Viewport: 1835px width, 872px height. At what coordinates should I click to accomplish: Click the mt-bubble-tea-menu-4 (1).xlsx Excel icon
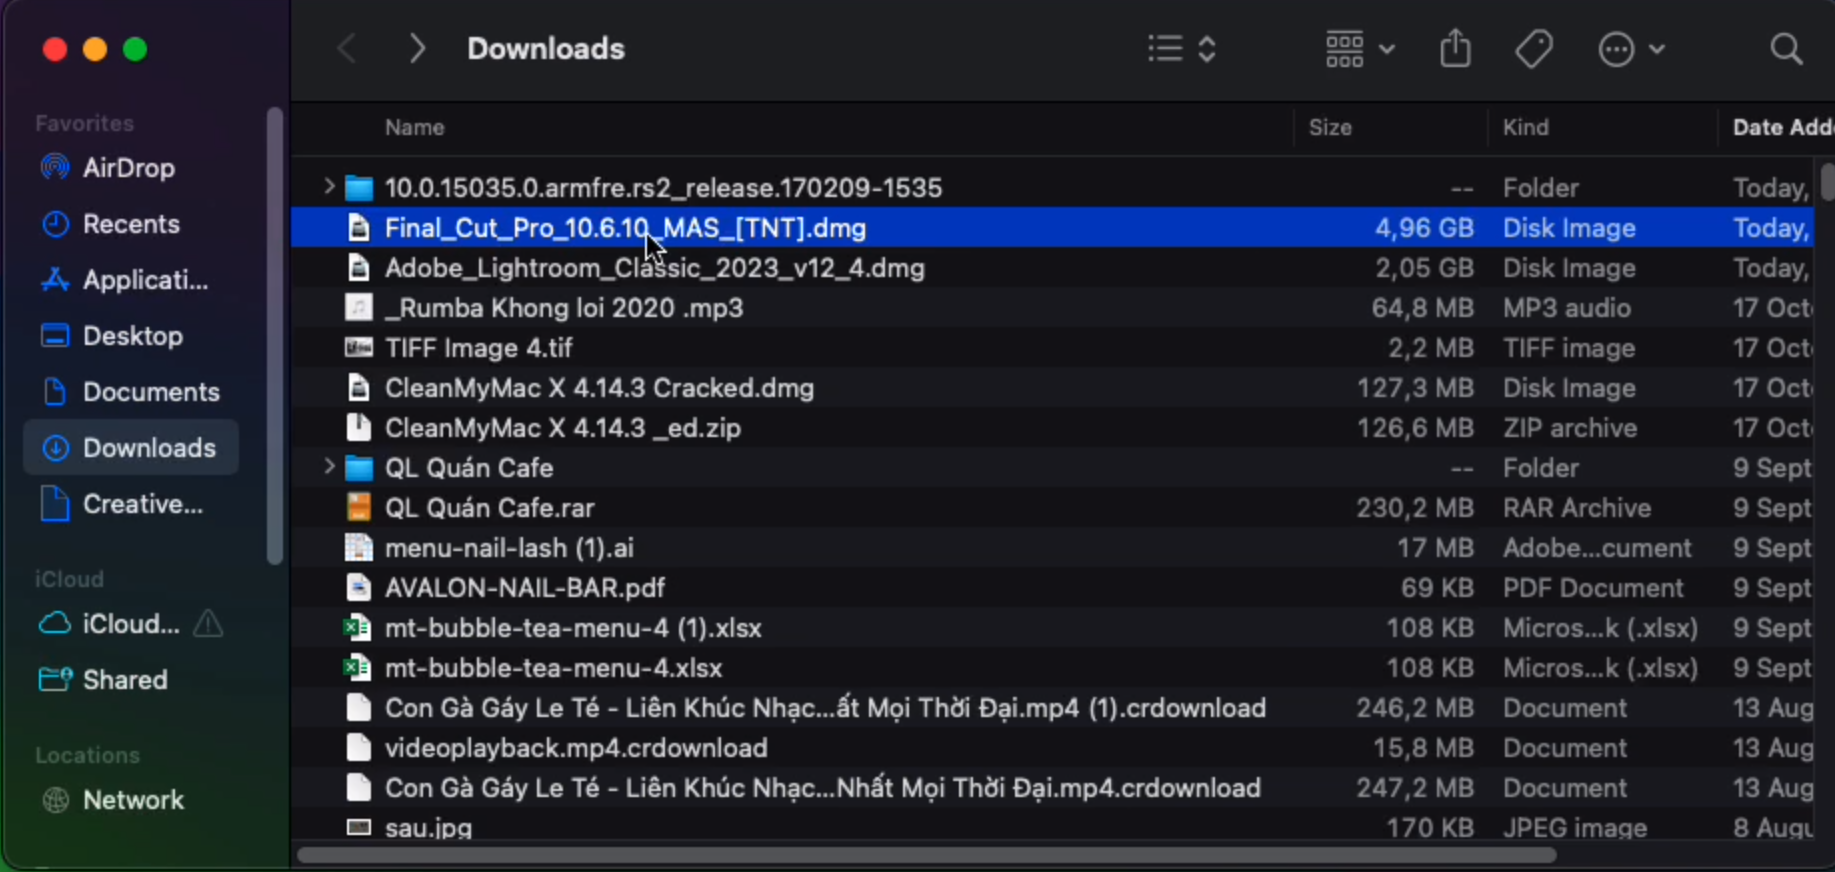(358, 628)
